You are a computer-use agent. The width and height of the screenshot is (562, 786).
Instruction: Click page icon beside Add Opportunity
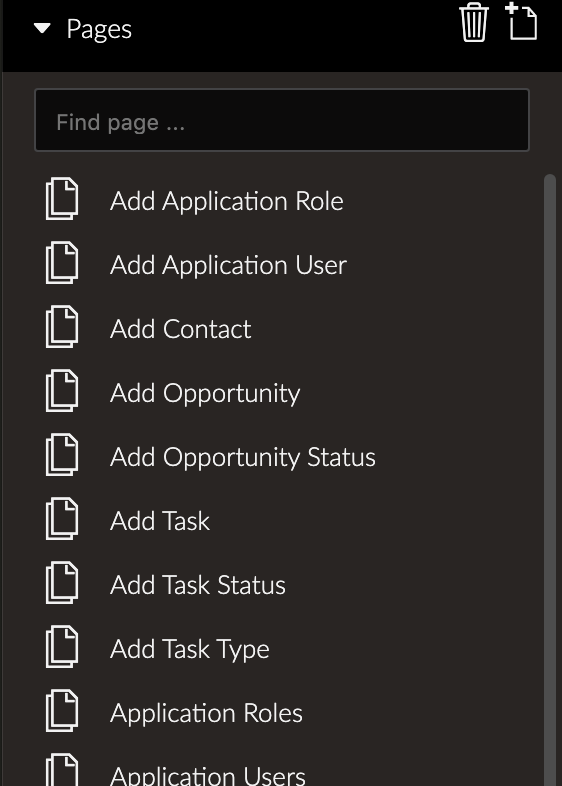click(62, 390)
